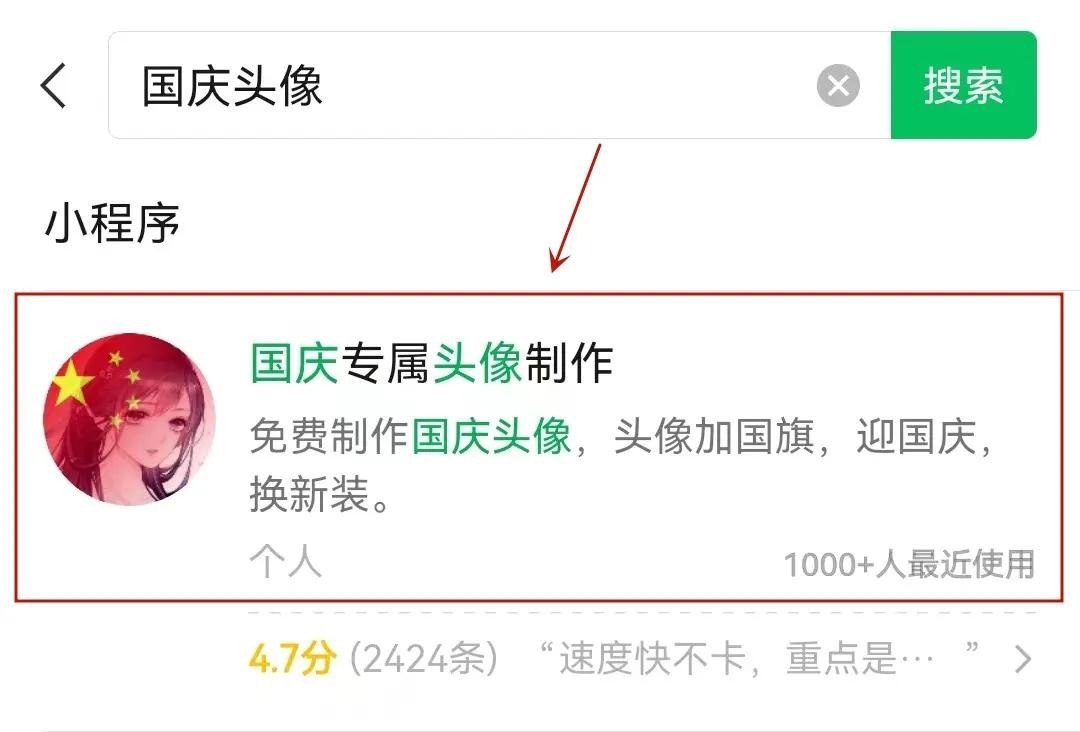Click the 头像加国旗 text in description
Screen dimensions: 1080x732
click(714, 436)
